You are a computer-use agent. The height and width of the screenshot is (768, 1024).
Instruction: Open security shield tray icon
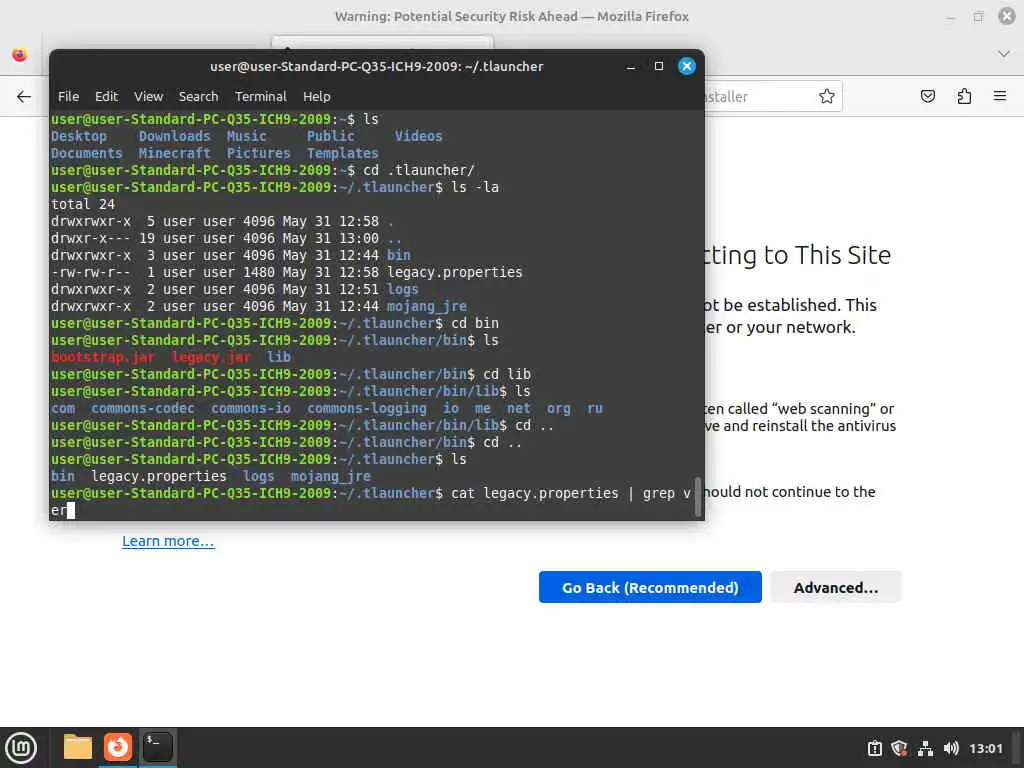(899, 748)
